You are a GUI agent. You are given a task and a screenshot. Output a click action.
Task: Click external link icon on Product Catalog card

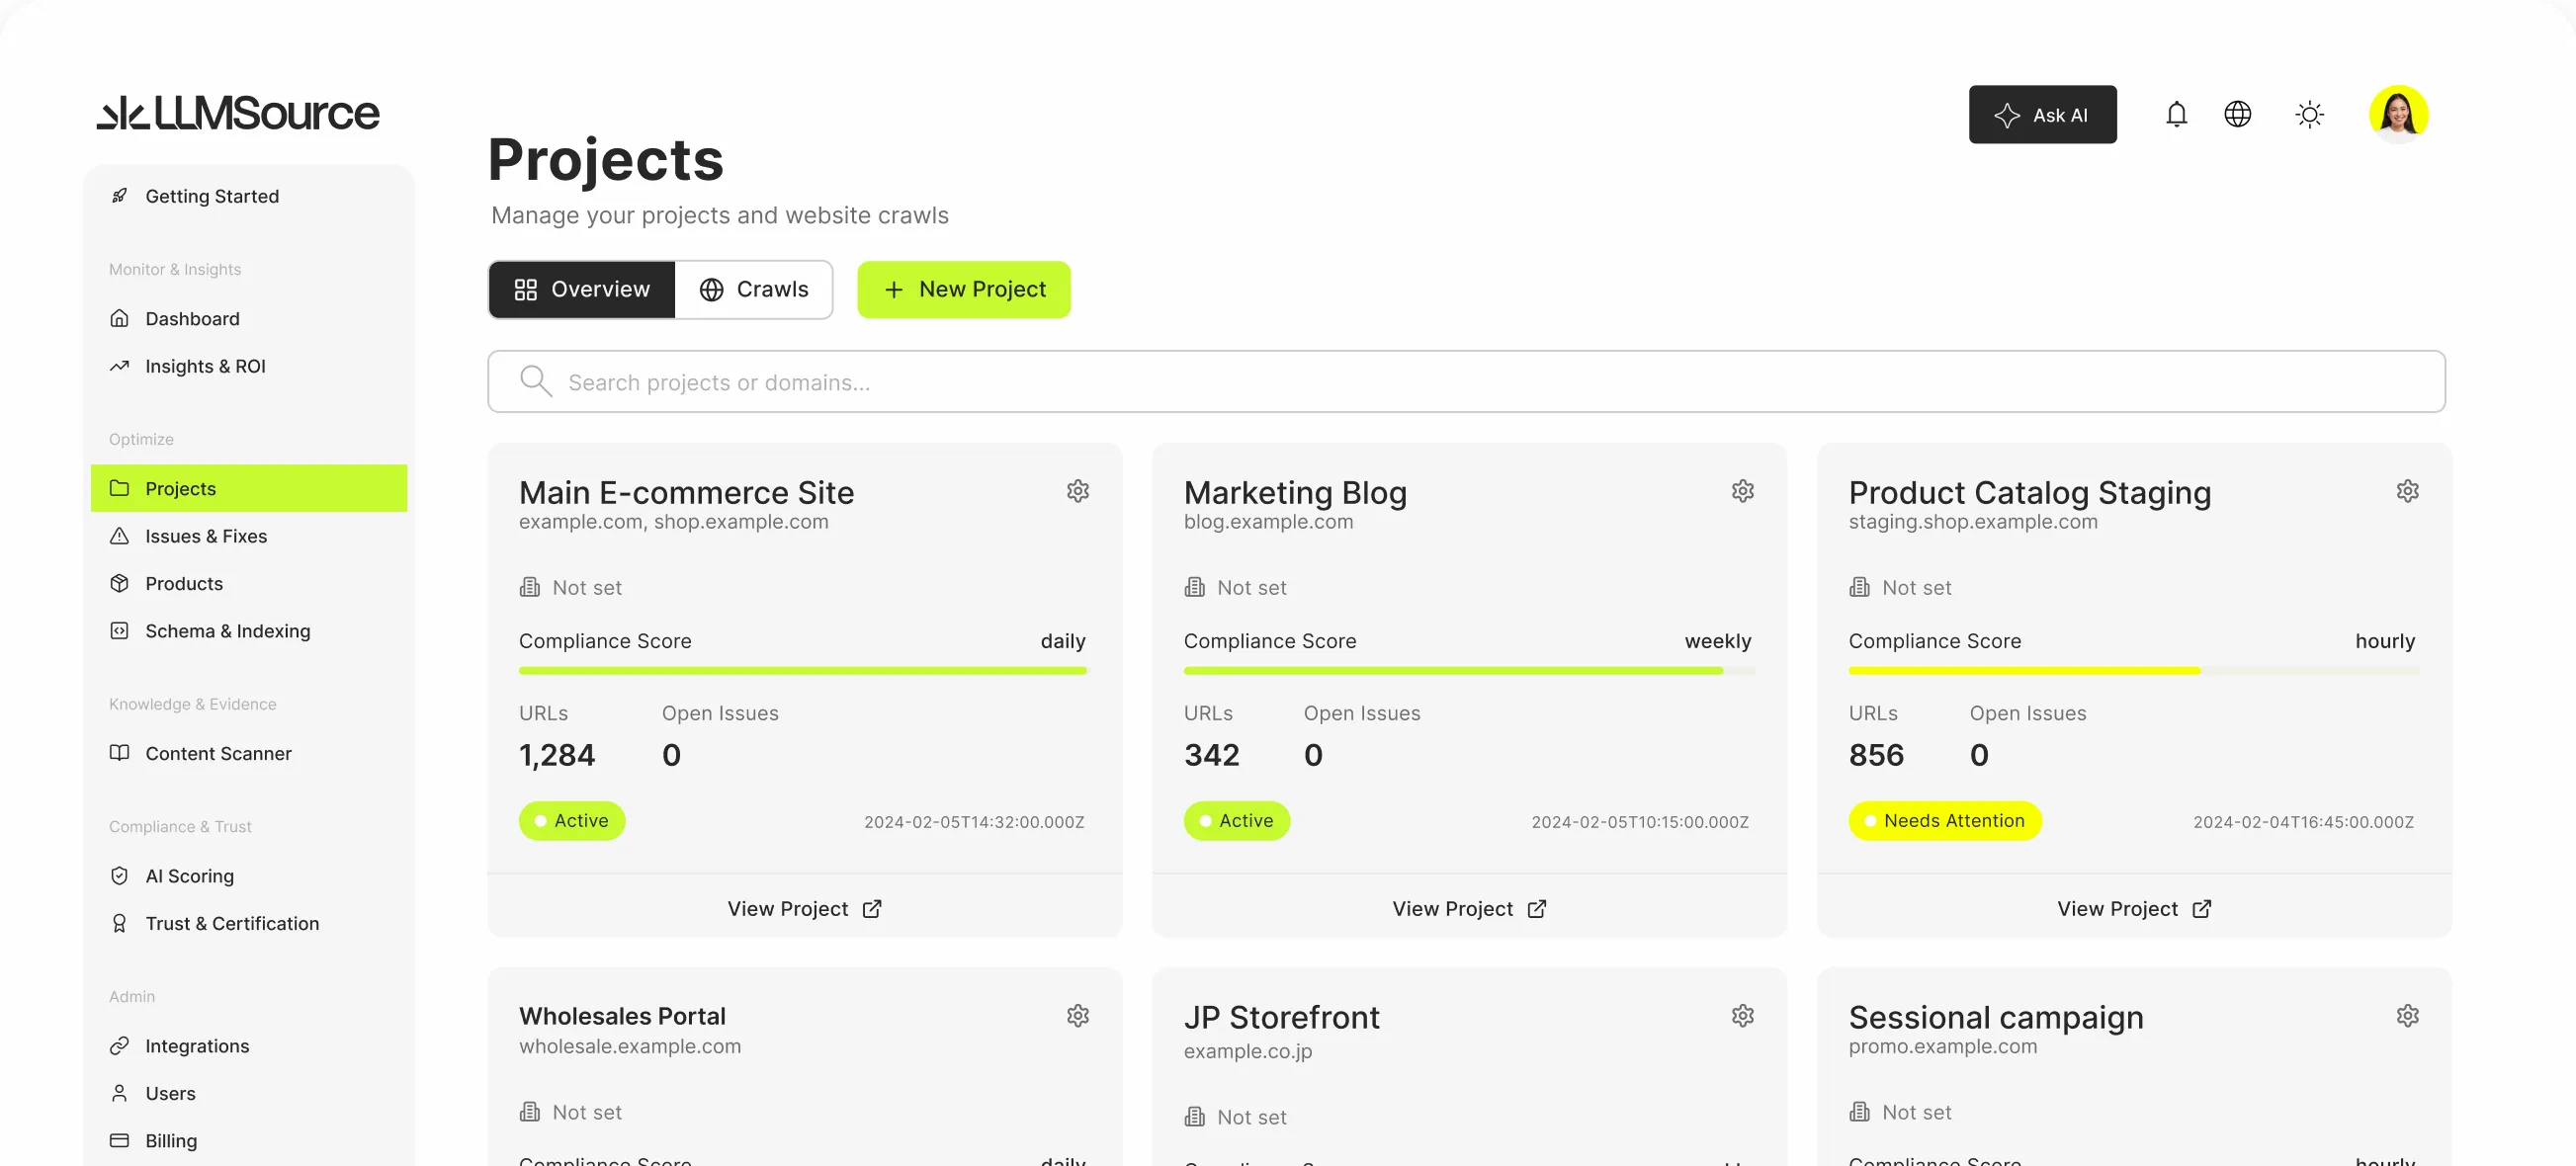coord(2201,909)
